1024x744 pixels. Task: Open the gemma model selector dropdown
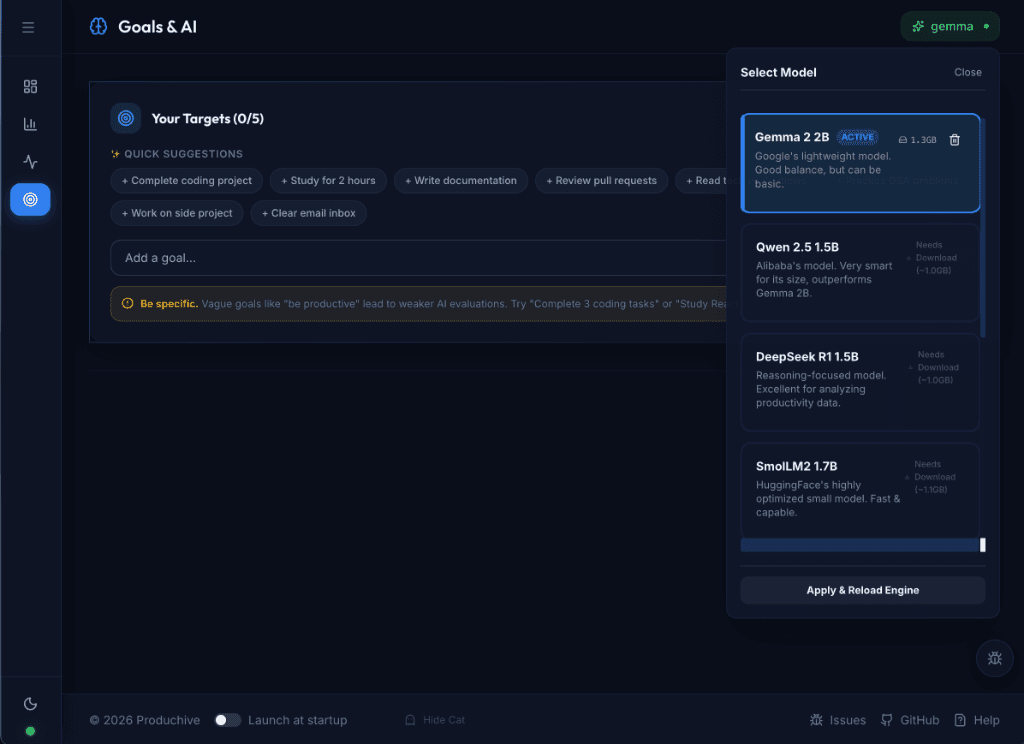(x=949, y=26)
